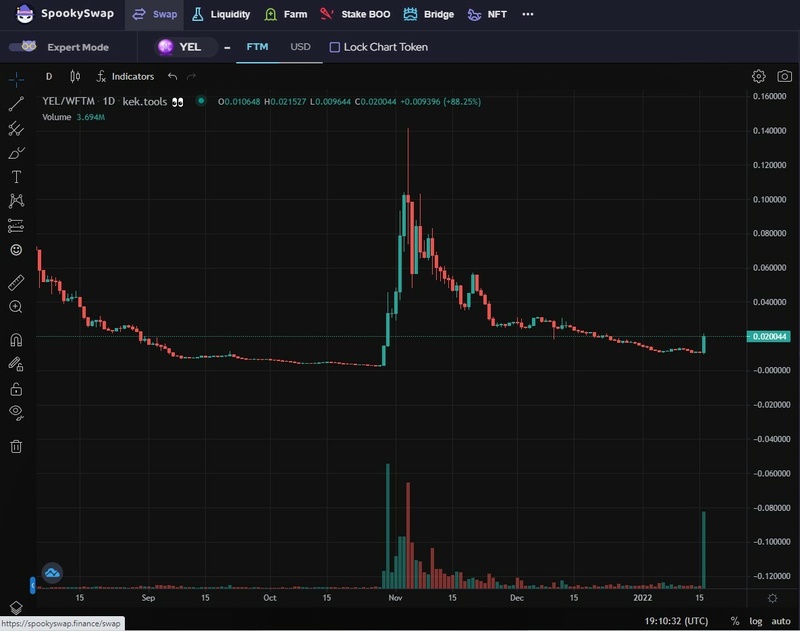800x631 pixels.
Task: Open the candle chart style selector
Action: (75, 77)
